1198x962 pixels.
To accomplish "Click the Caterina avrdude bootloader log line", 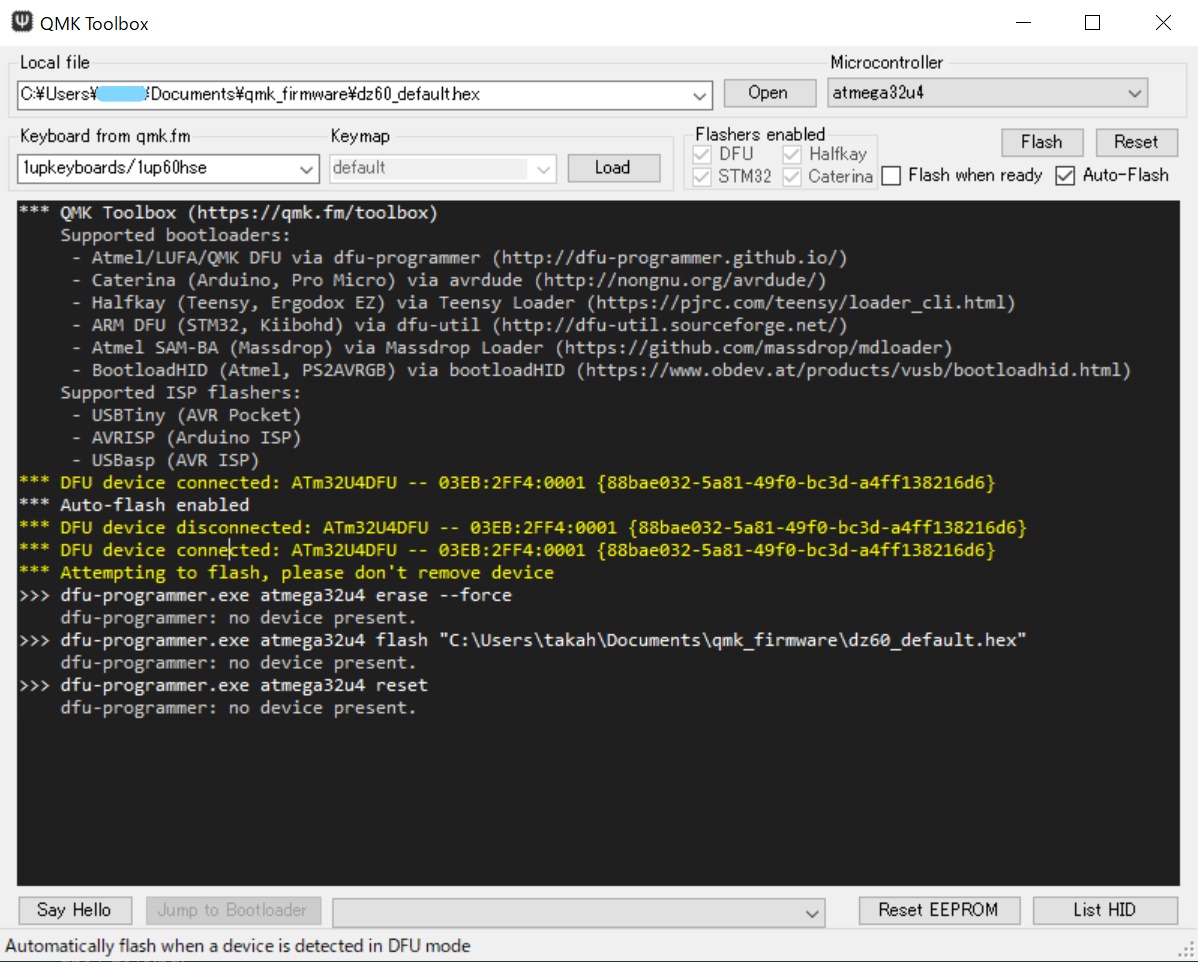I will 449,280.
